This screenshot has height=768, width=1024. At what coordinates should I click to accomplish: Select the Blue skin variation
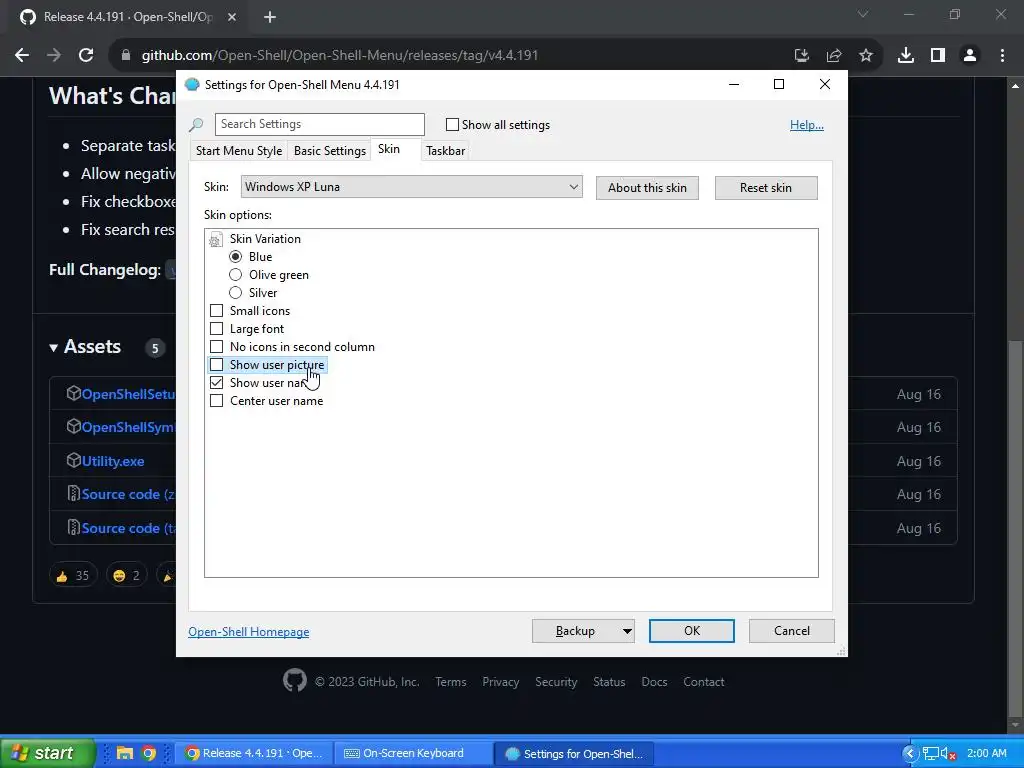[235, 257]
